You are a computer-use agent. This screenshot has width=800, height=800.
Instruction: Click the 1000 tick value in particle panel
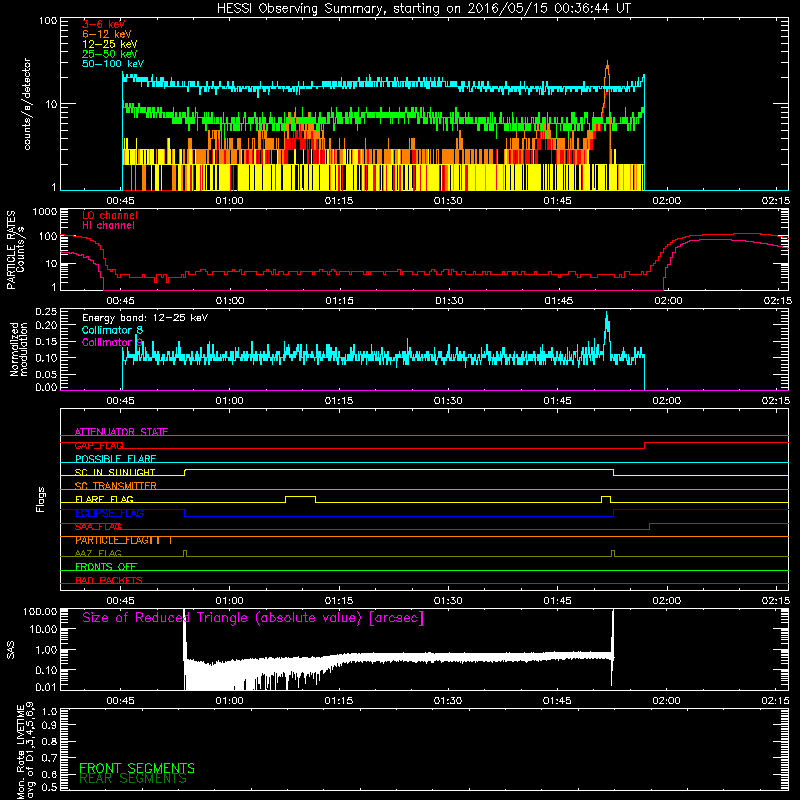point(44,212)
